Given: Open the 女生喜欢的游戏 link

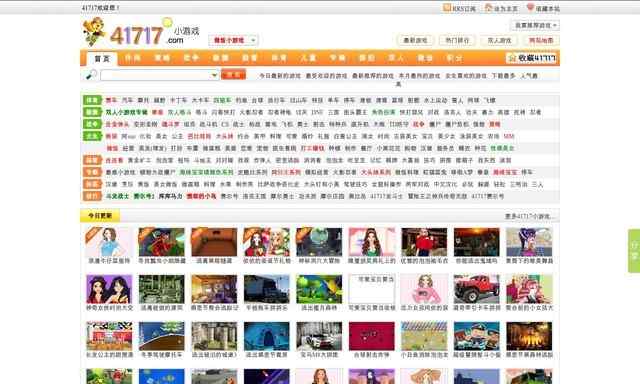Looking at the screenshot, I should coord(466,76).
